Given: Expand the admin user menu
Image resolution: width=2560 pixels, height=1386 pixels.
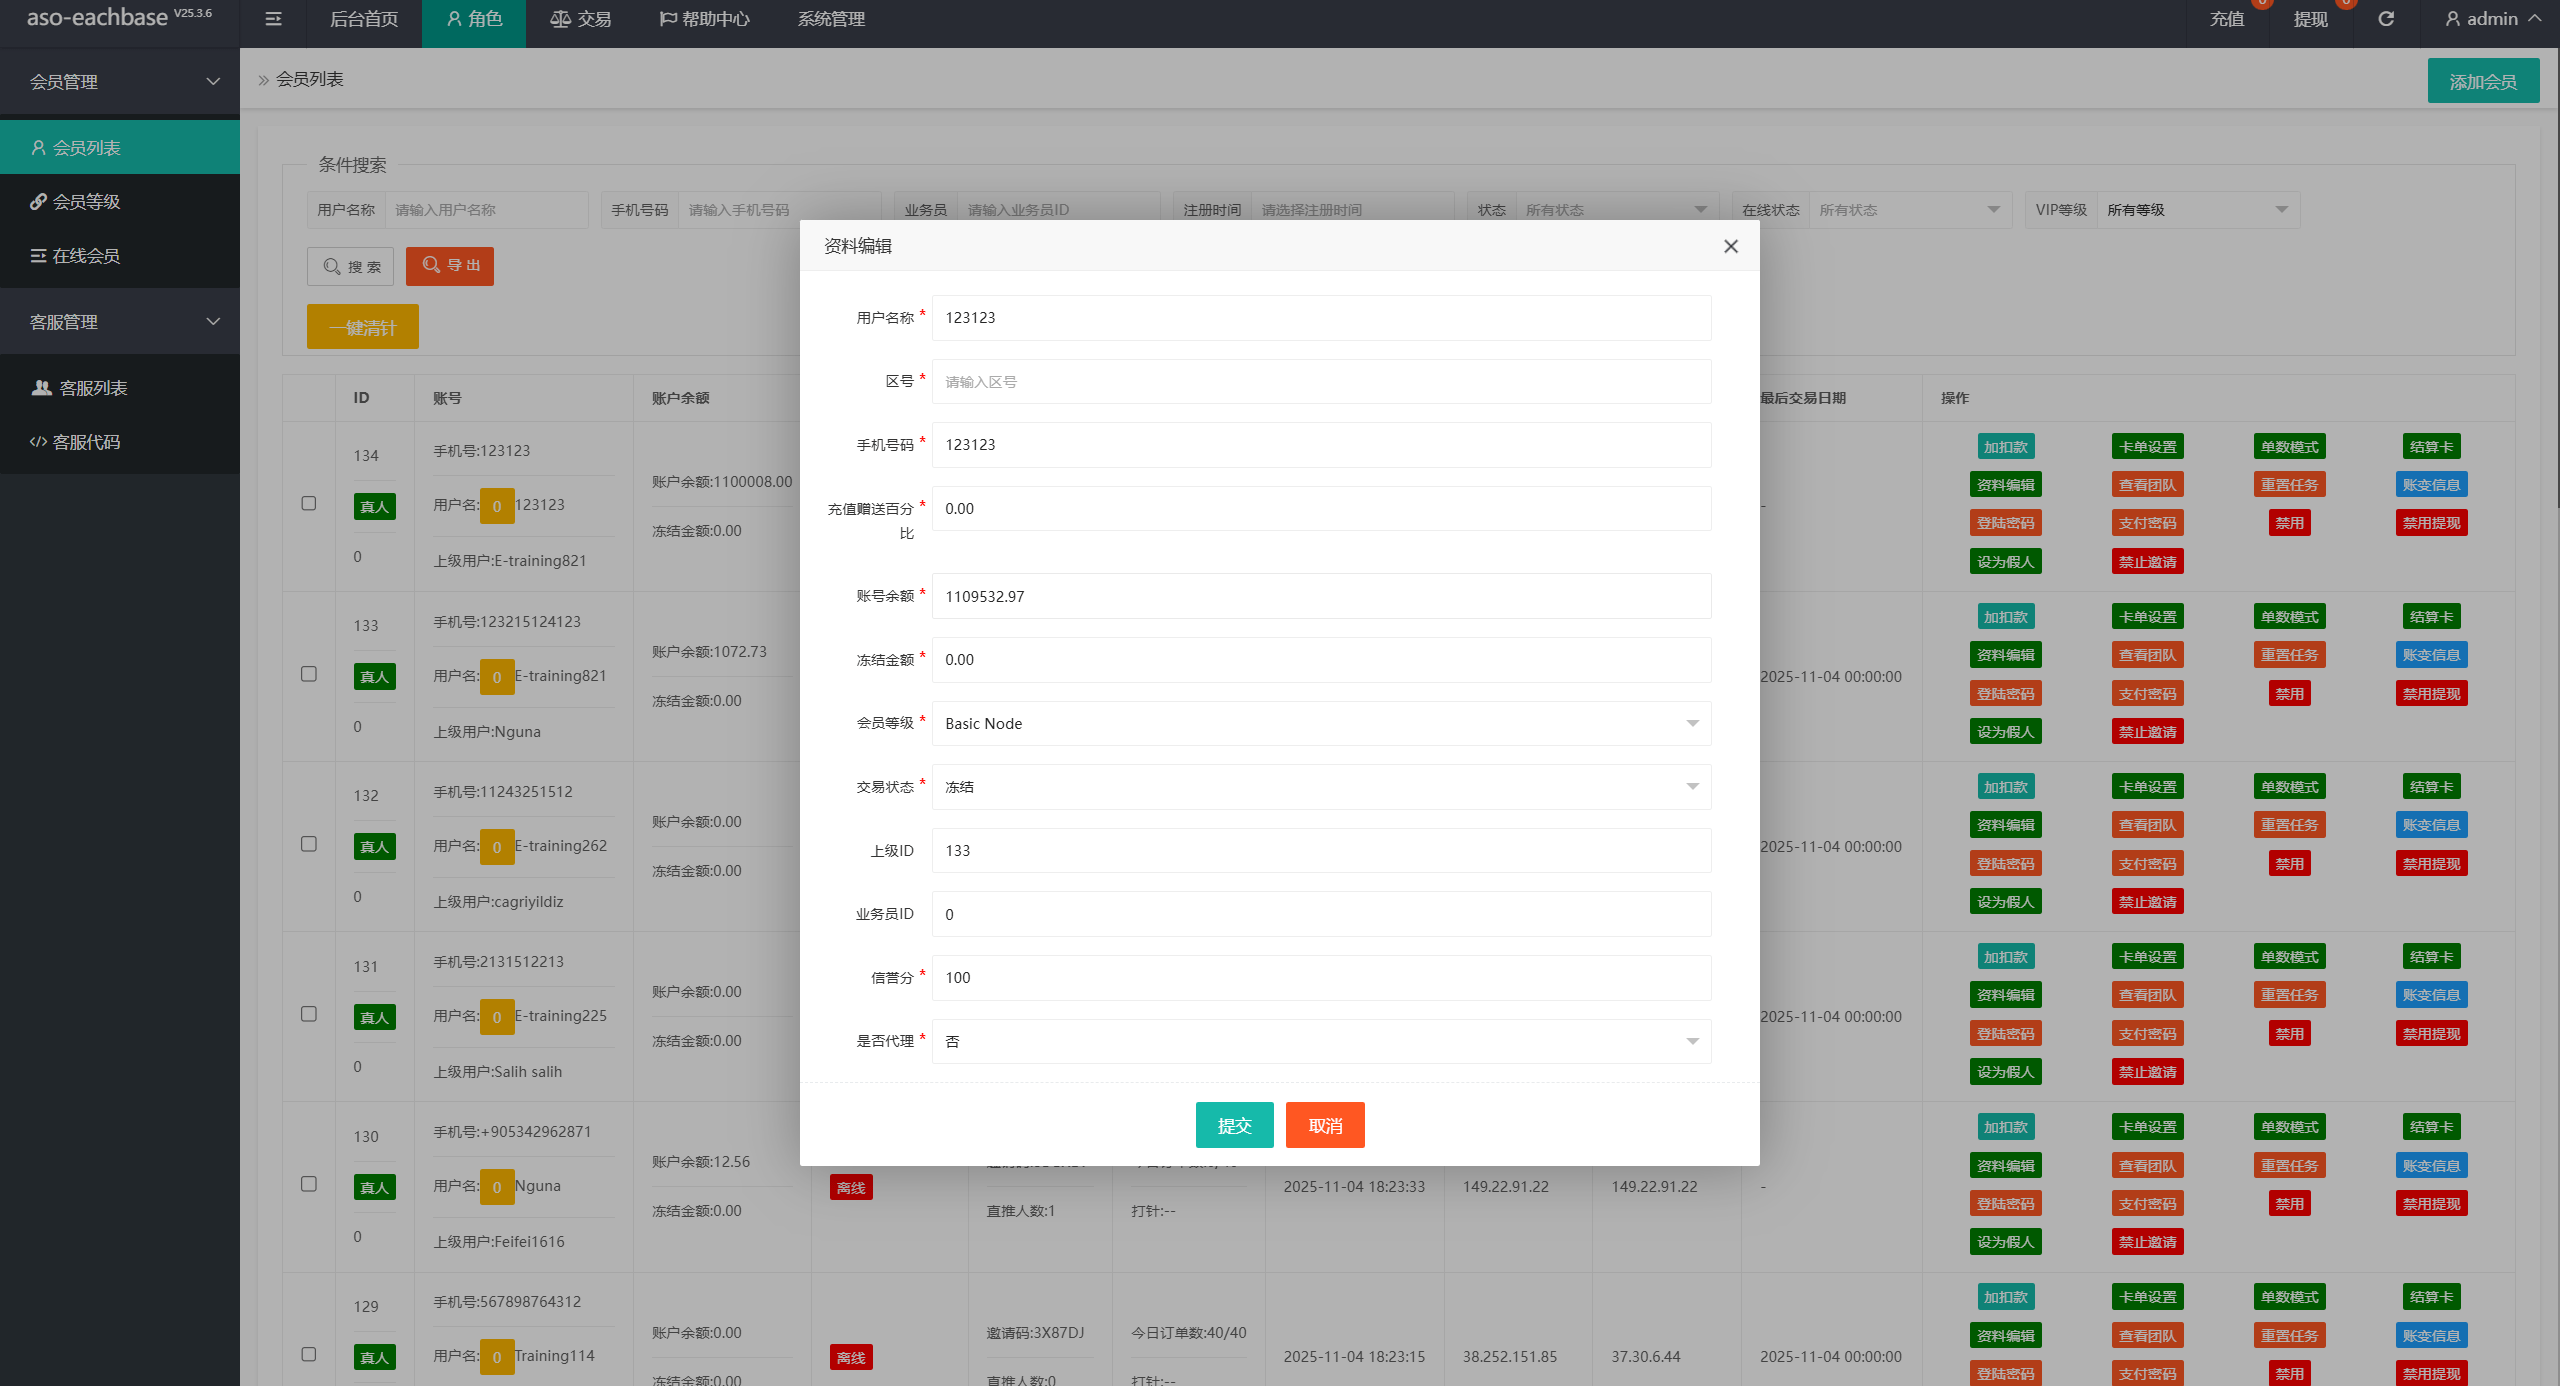Looking at the screenshot, I should [x=2493, y=19].
